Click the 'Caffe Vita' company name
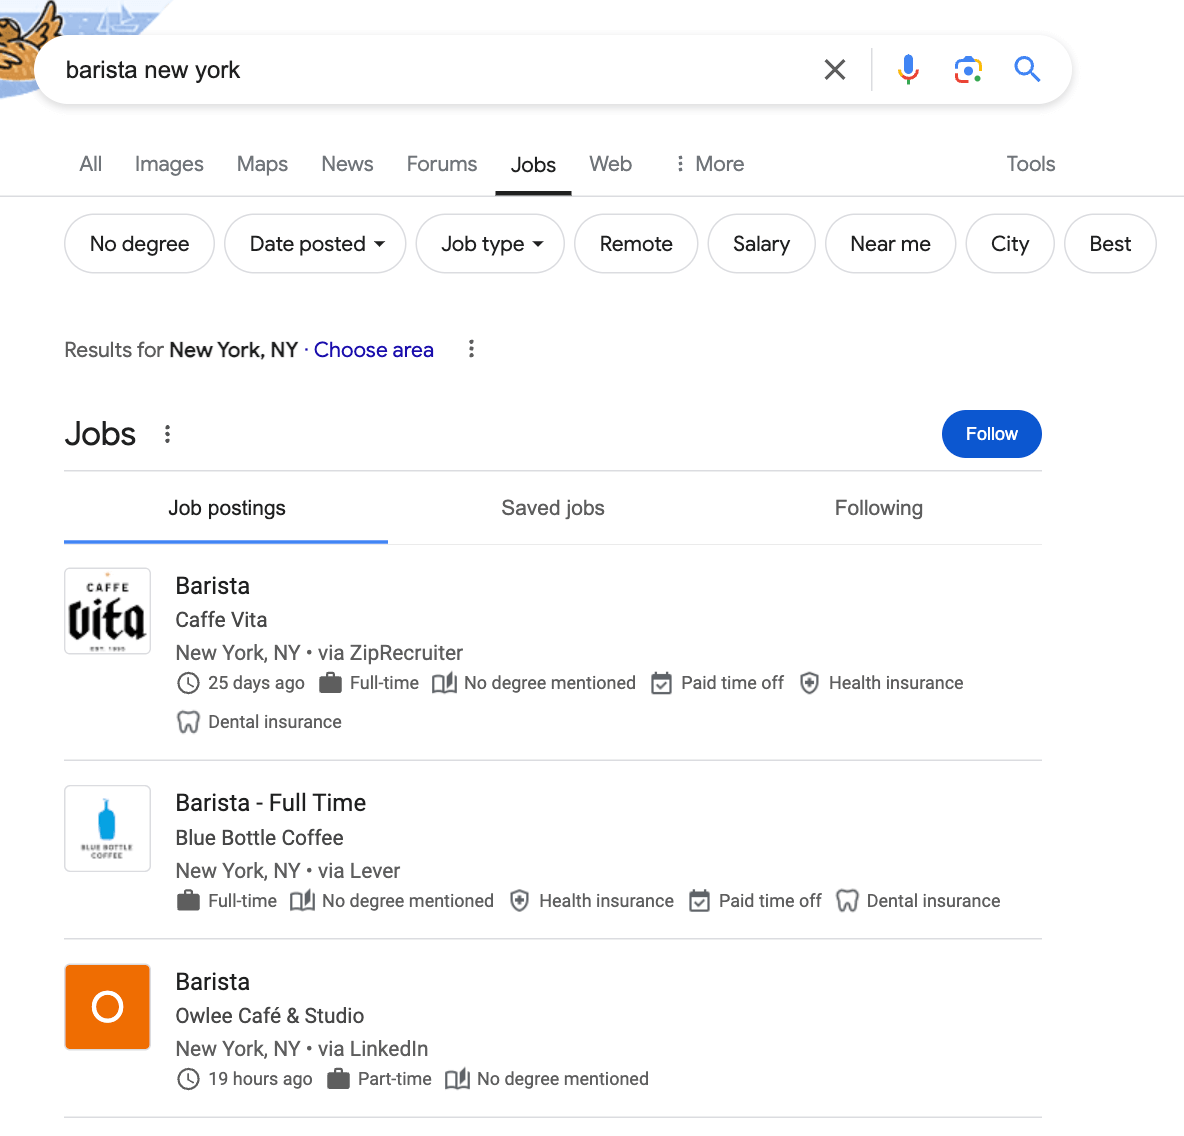This screenshot has height=1136, width=1184. [x=221, y=620]
